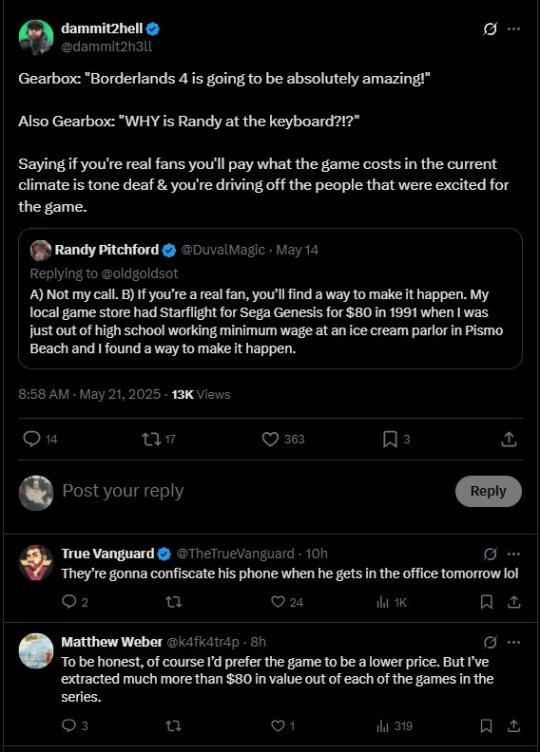Repost the main tweet with 17 reposts
540x752 pixels.
coord(159,439)
